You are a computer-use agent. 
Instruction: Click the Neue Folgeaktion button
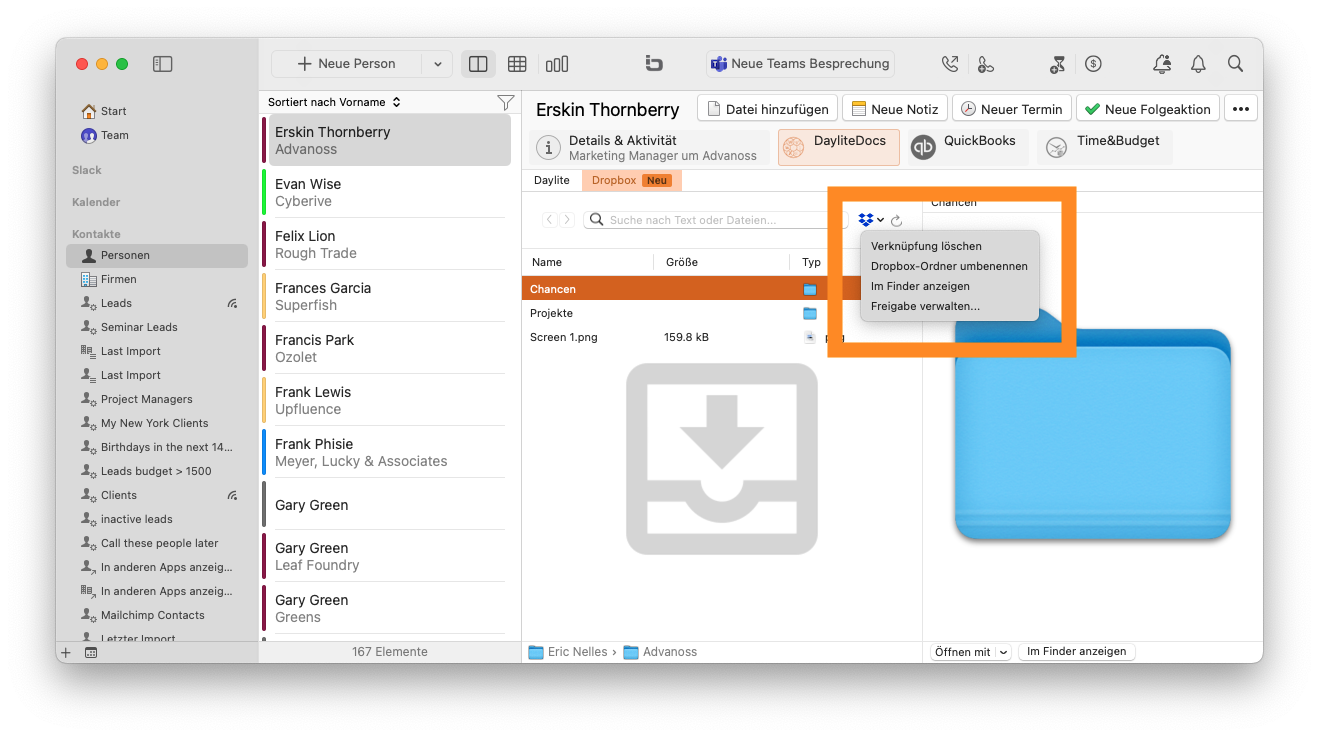coord(1148,109)
